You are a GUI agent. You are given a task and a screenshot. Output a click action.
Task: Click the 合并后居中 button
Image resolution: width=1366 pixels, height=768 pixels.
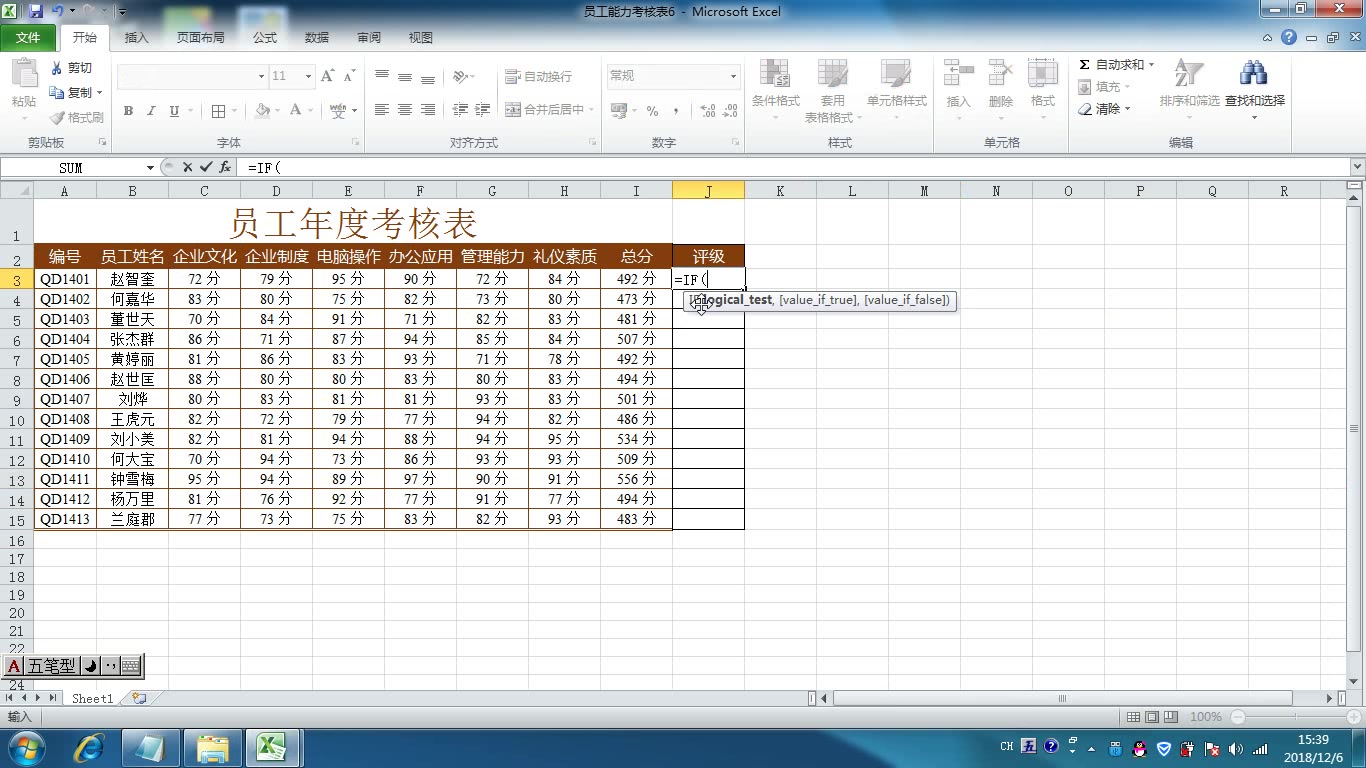[x=548, y=110]
